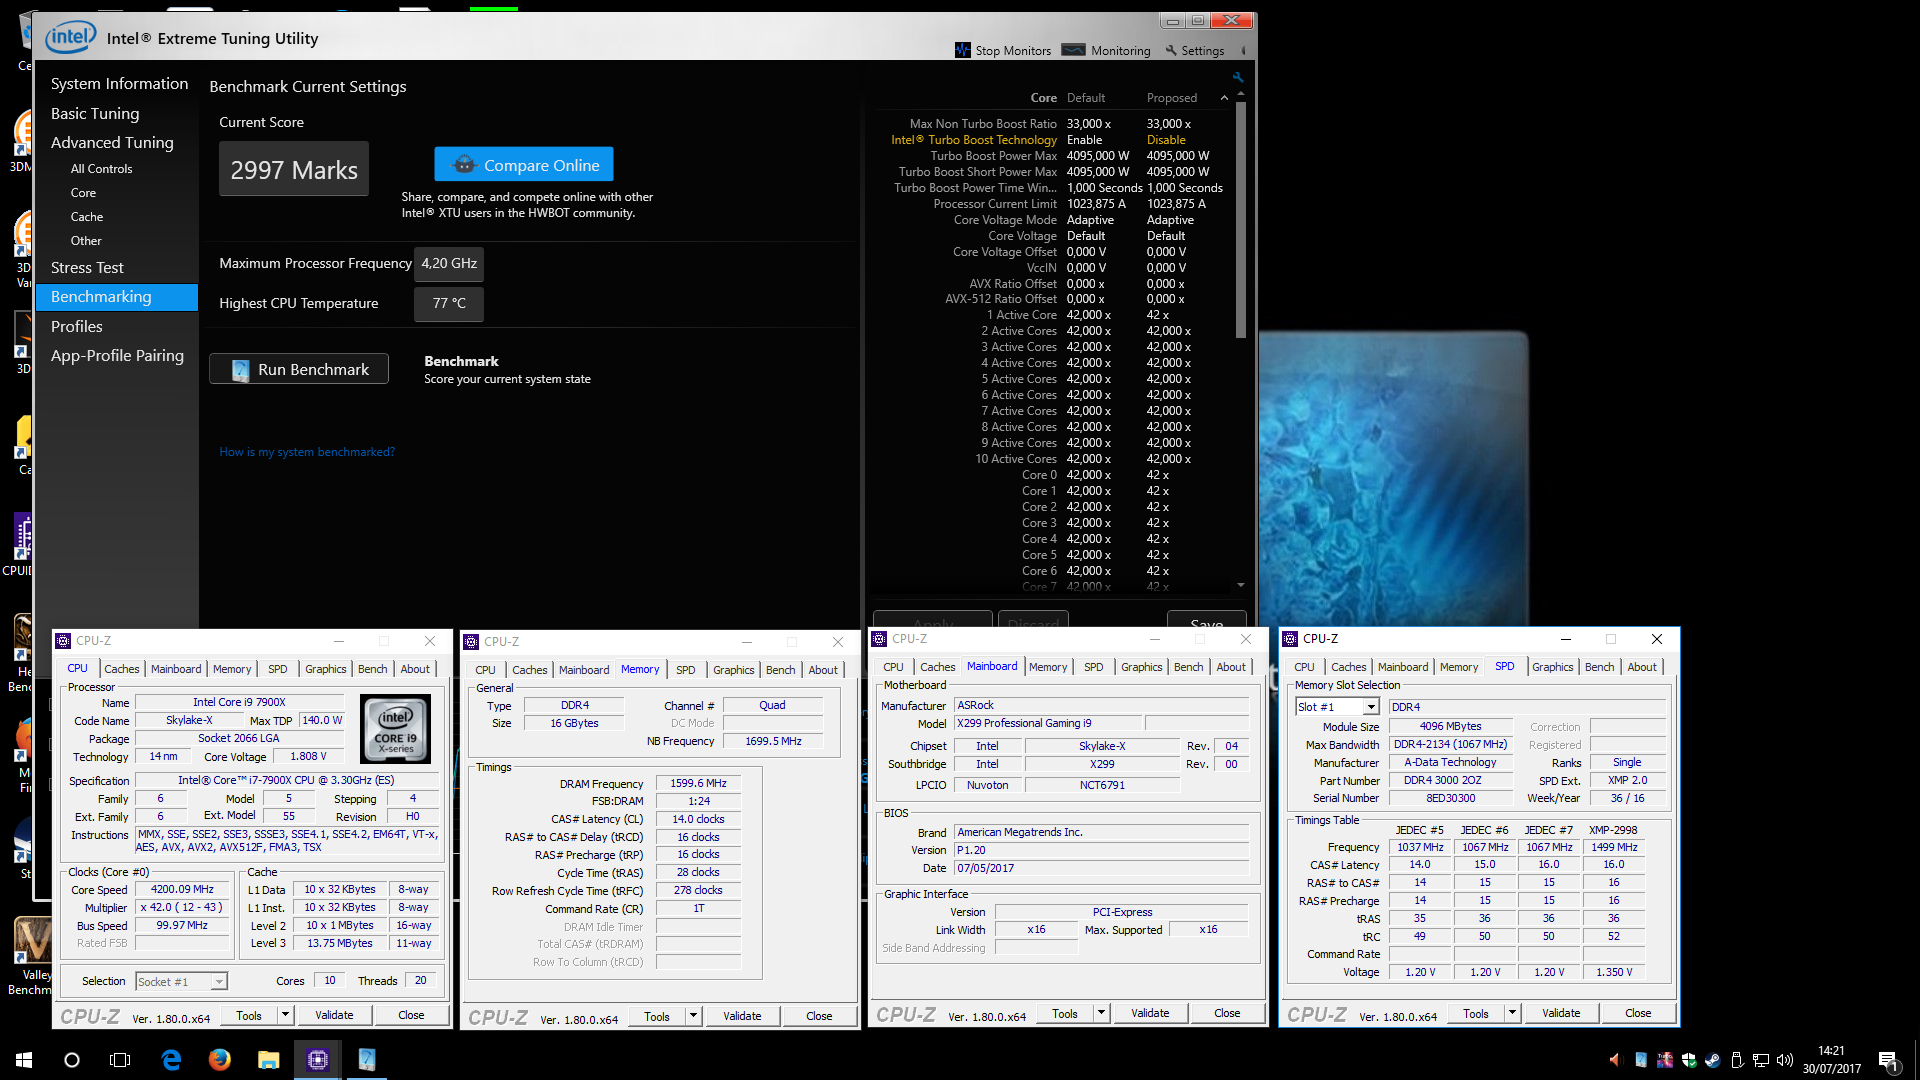Click the 2997 Marks score box

point(294,169)
